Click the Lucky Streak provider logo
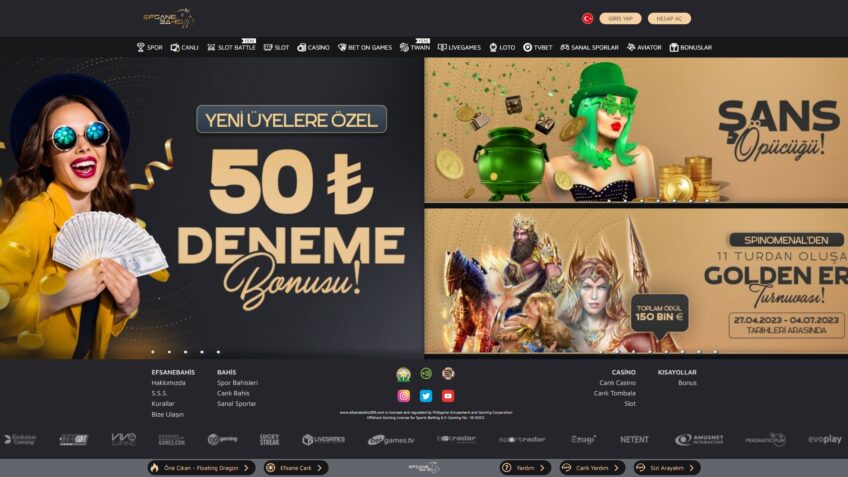Screen dimensions: 848x477 pyautogui.click(x=269, y=439)
